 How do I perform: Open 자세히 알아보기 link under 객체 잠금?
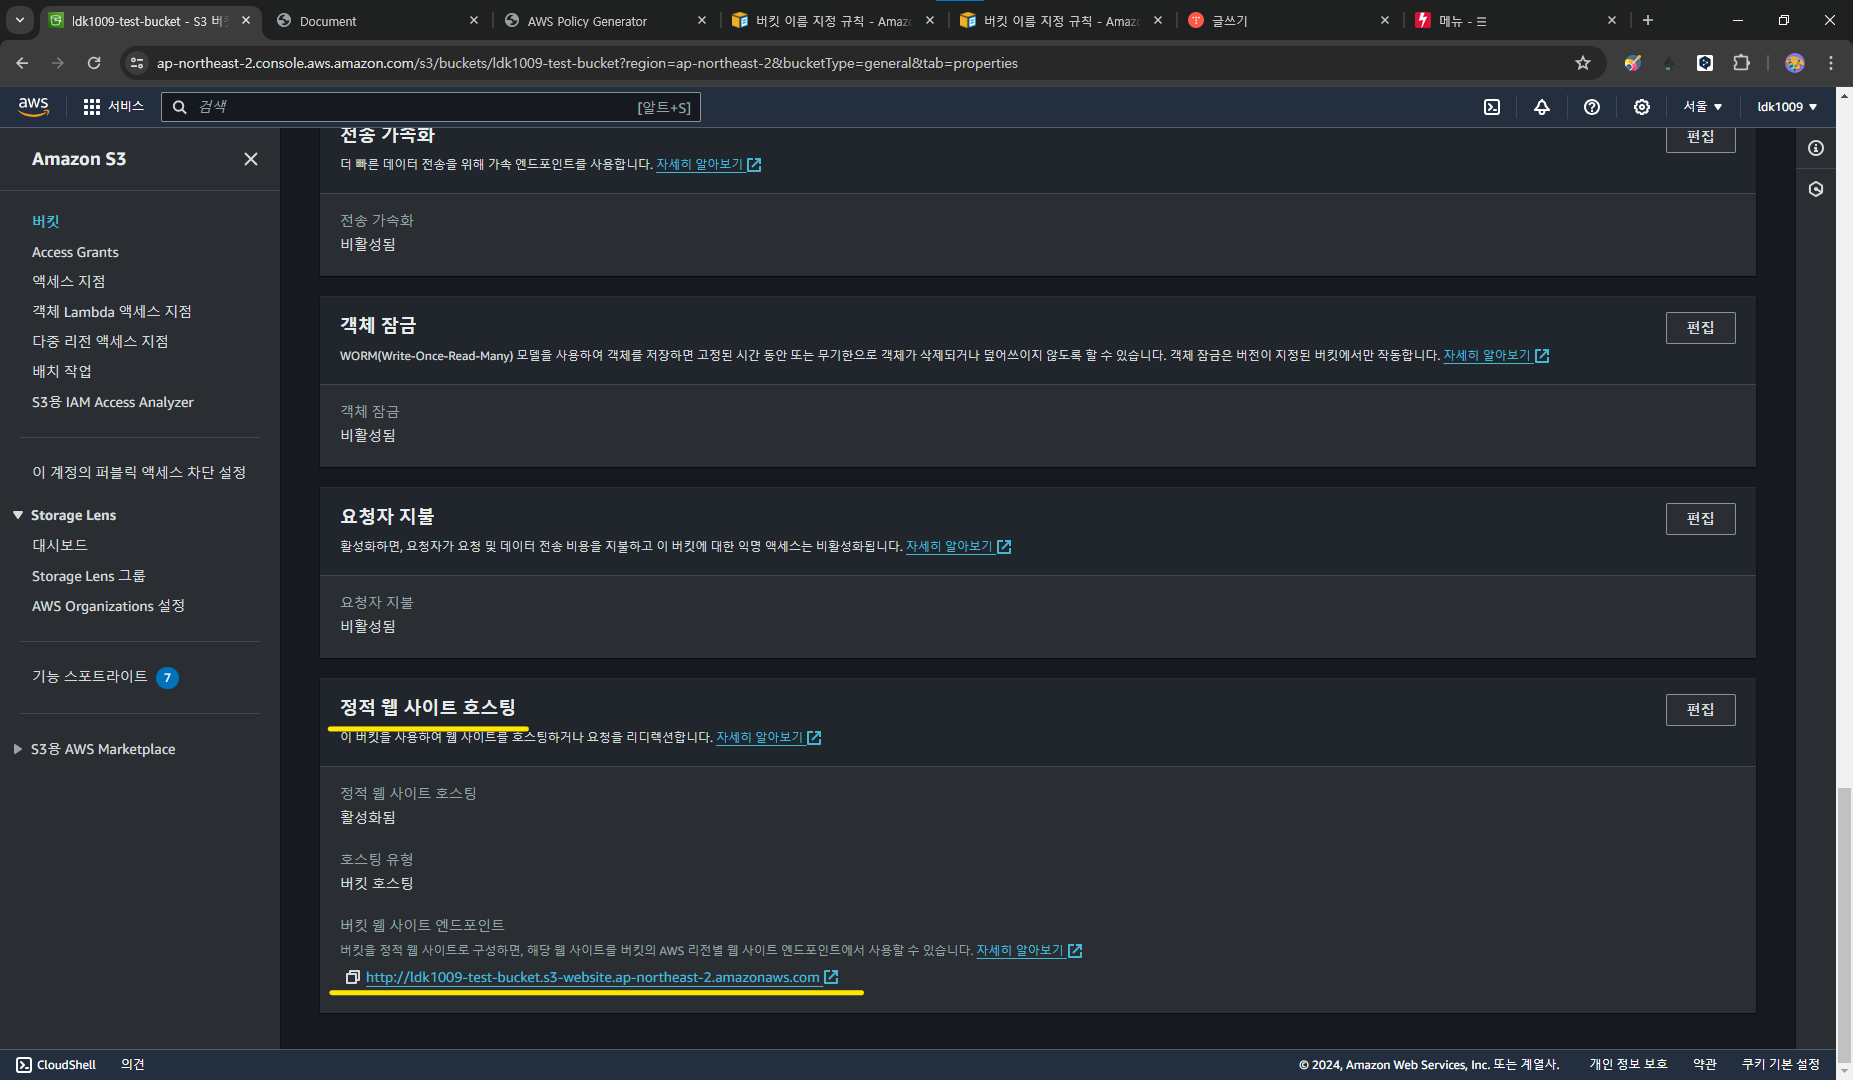[x=1495, y=355]
